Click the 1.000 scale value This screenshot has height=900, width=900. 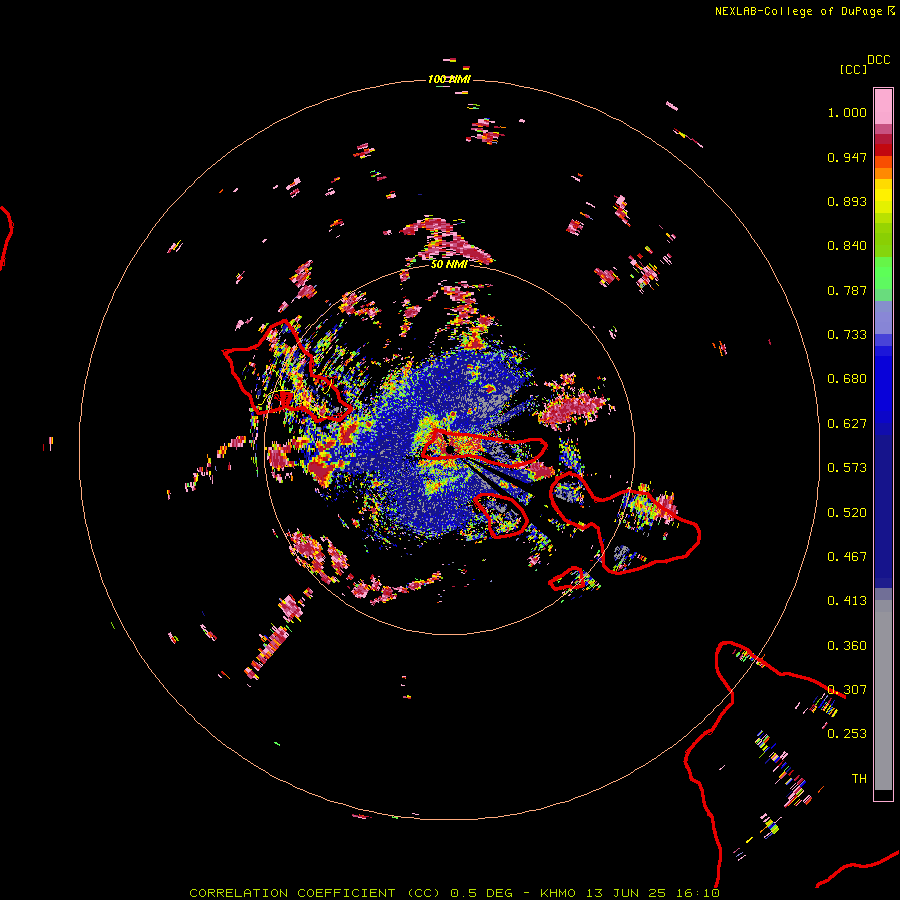click(847, 112)
